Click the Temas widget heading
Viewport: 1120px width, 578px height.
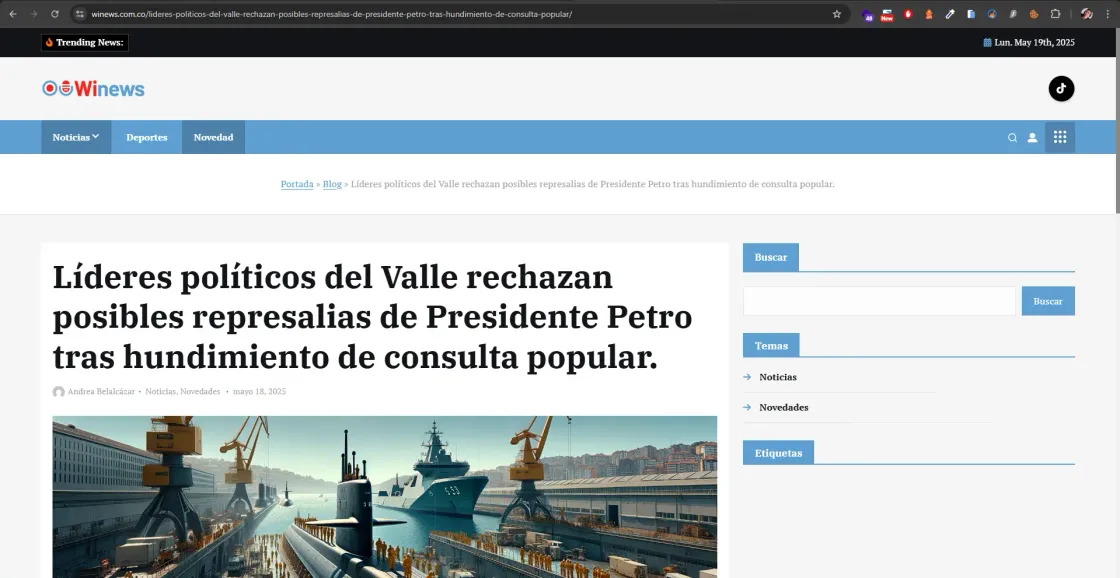pyautogui.click(x=771, y=346)
